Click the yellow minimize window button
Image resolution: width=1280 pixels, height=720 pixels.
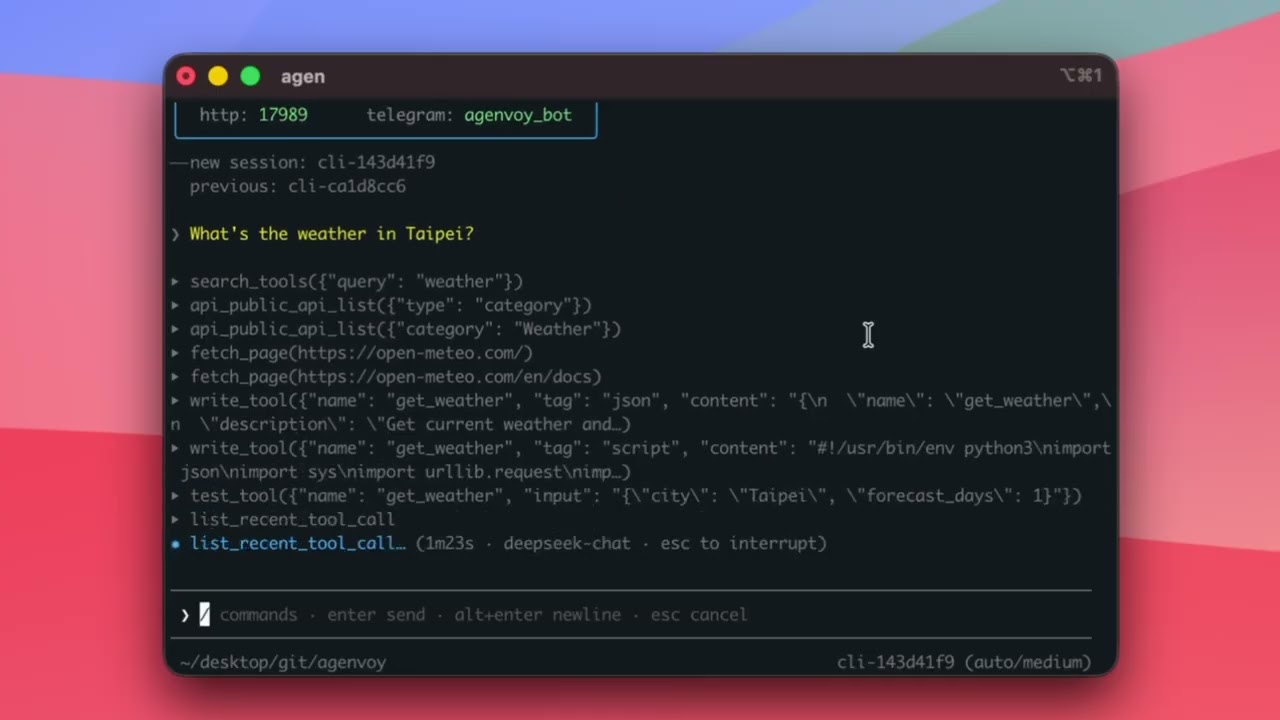coord(218,76)
